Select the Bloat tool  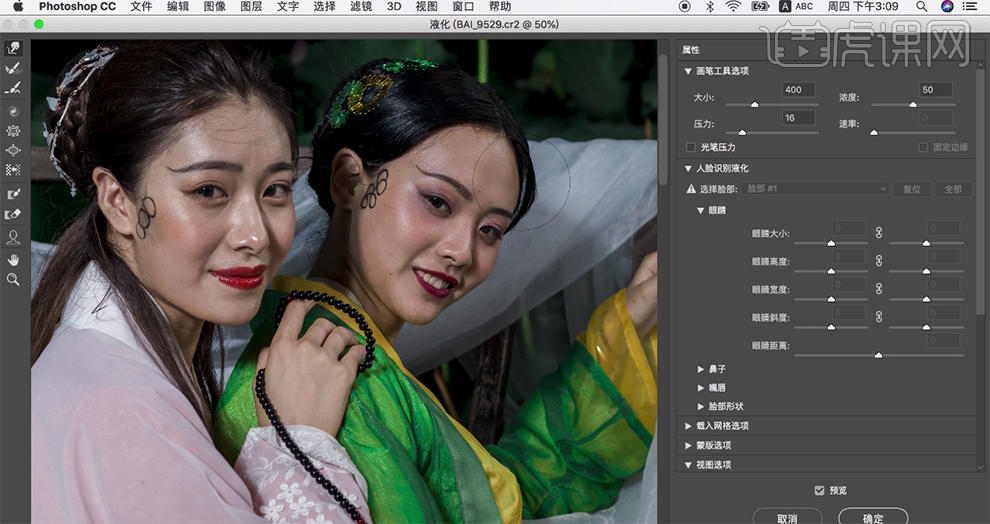pyautogui.click(x=14, y=150)
